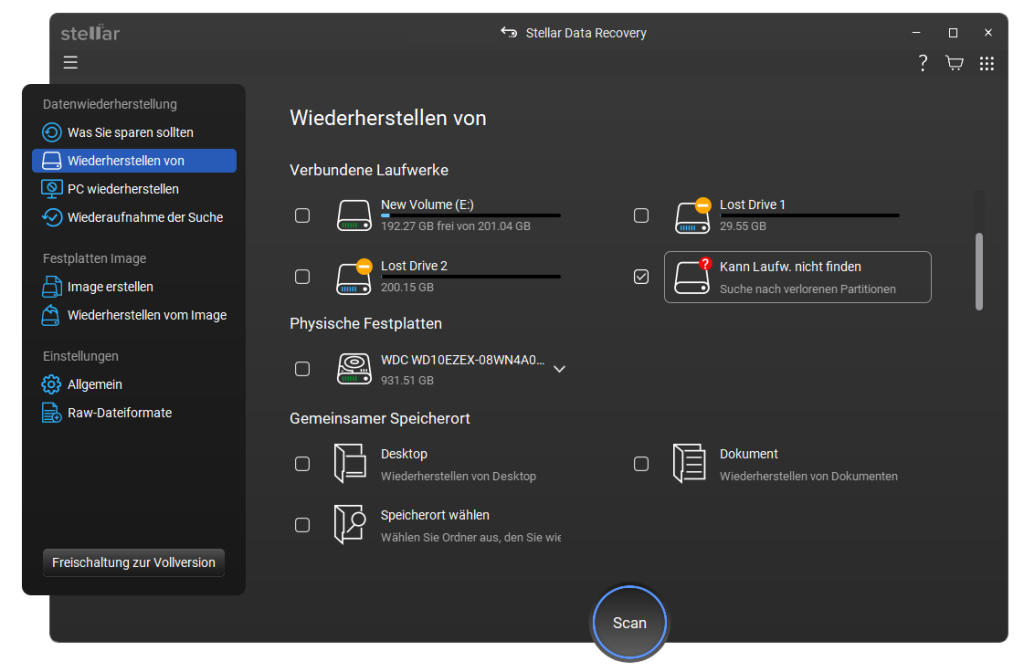Click the hamburger menu icon
This screenshot has height=672, width=1024.
(x=70, y=63)
